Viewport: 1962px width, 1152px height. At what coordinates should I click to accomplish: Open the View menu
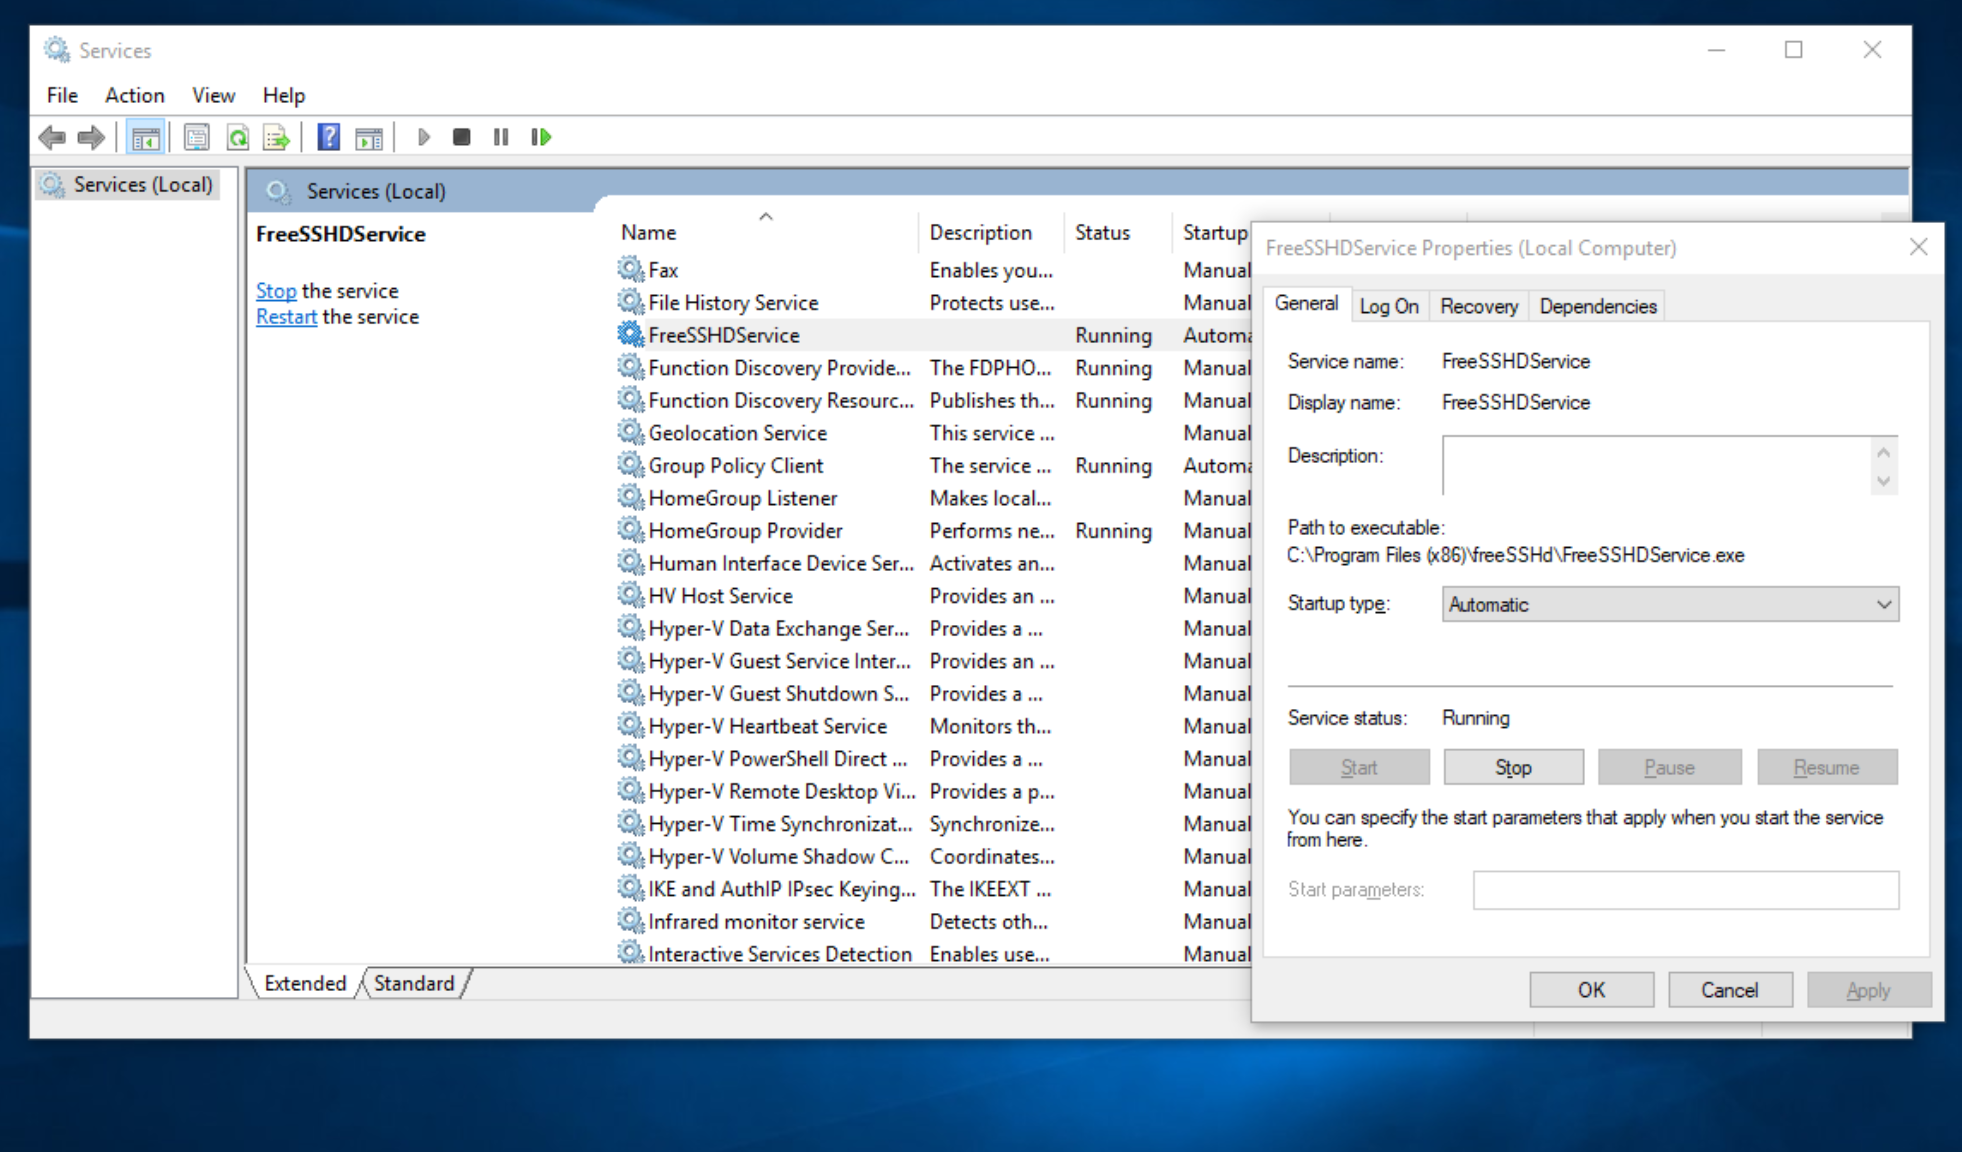tap(213, 95)
